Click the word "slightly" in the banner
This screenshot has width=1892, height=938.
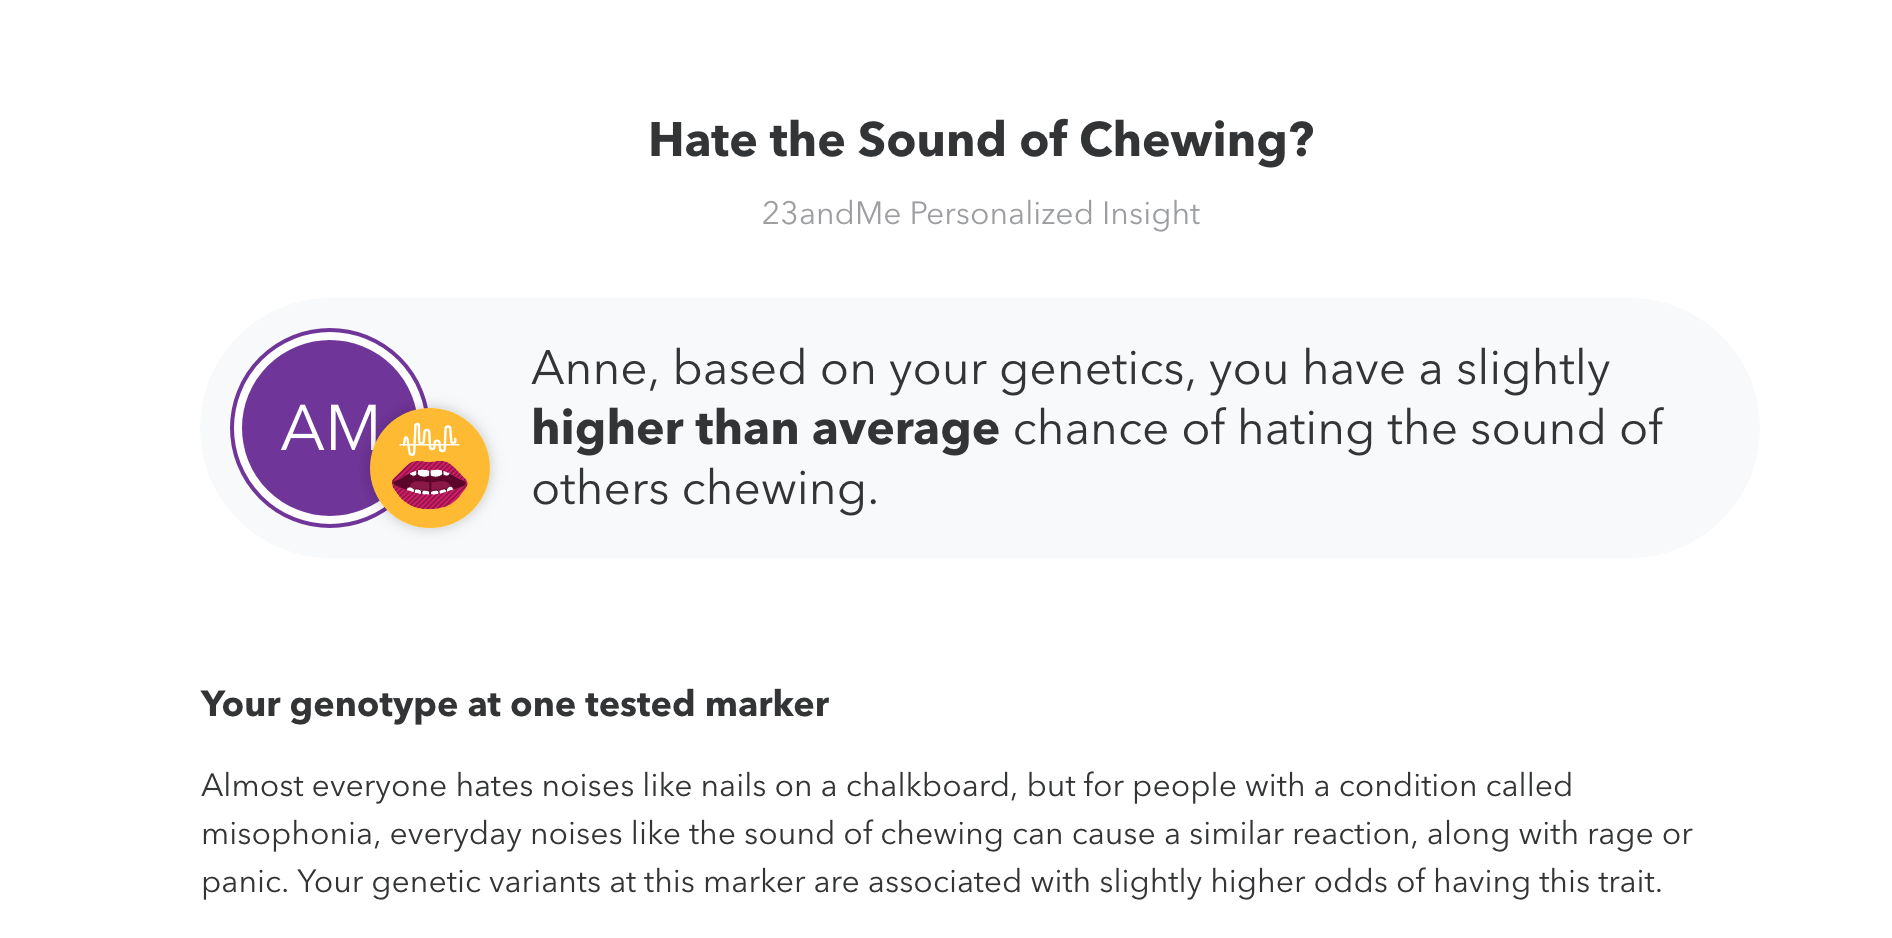(x=1532, y=369)
